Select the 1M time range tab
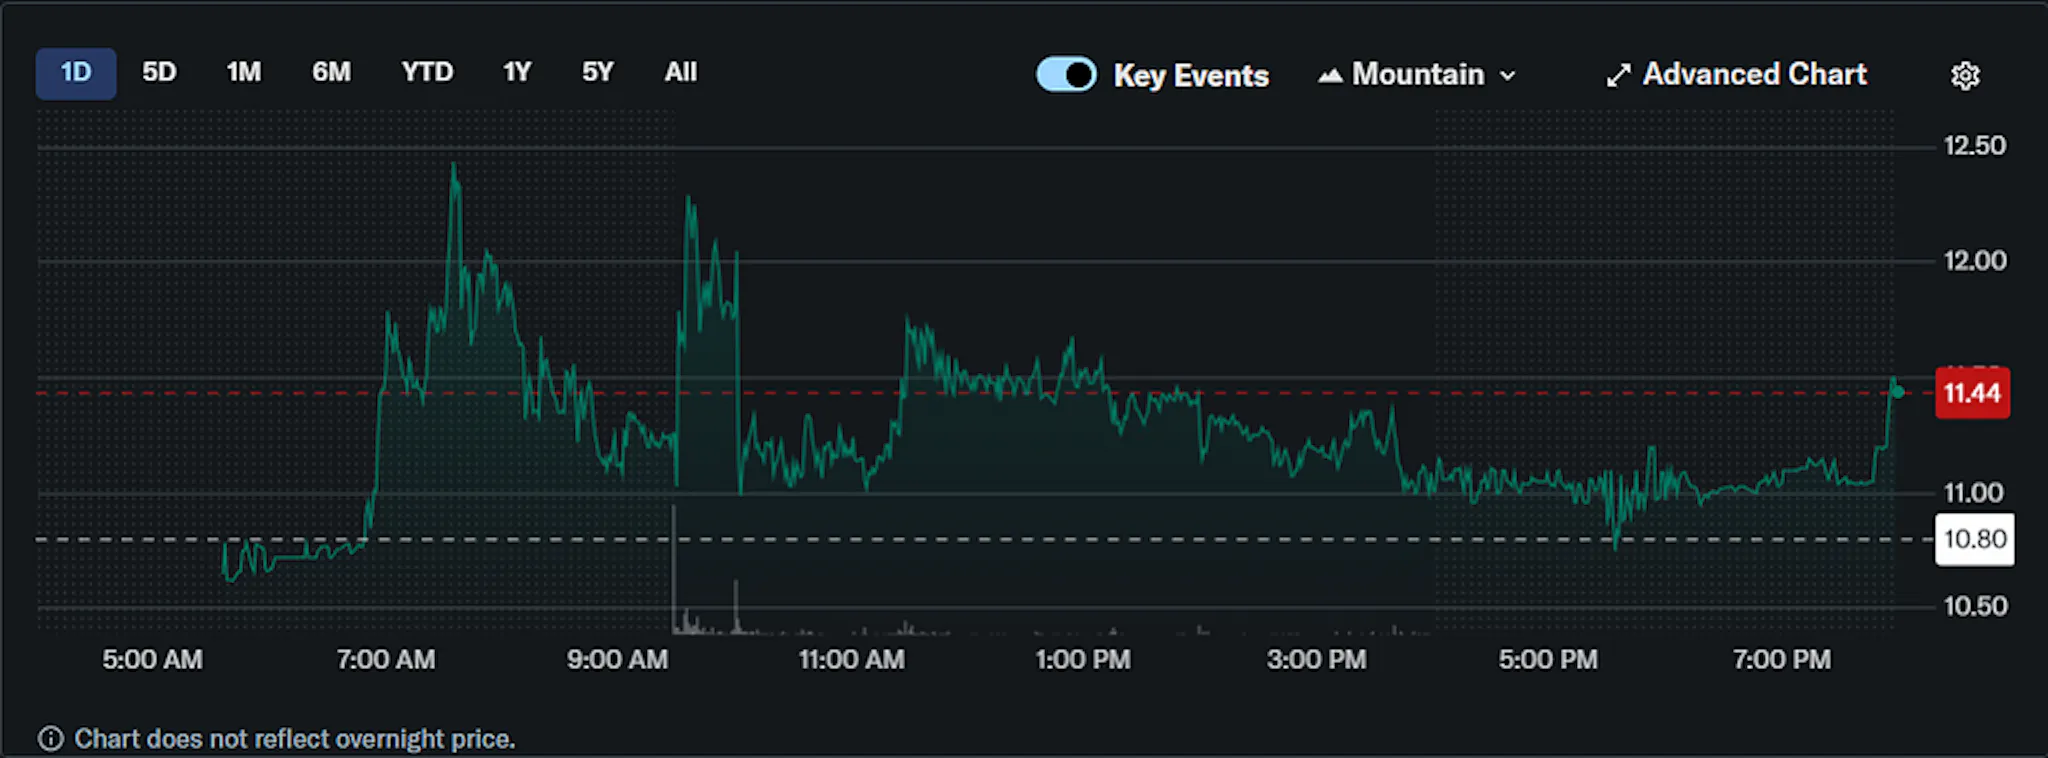The height and width of the screenshot is (758, 2048). [x=244, y=72]
